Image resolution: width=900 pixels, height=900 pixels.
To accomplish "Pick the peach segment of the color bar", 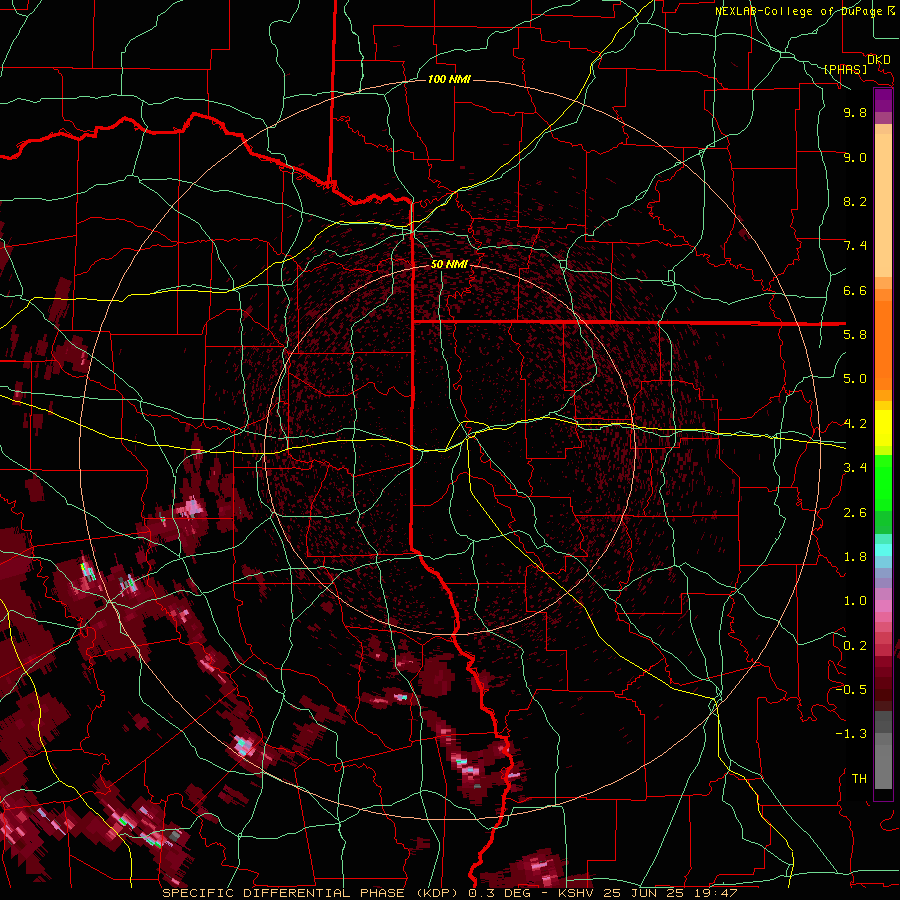I will click(x=883, y=207).
